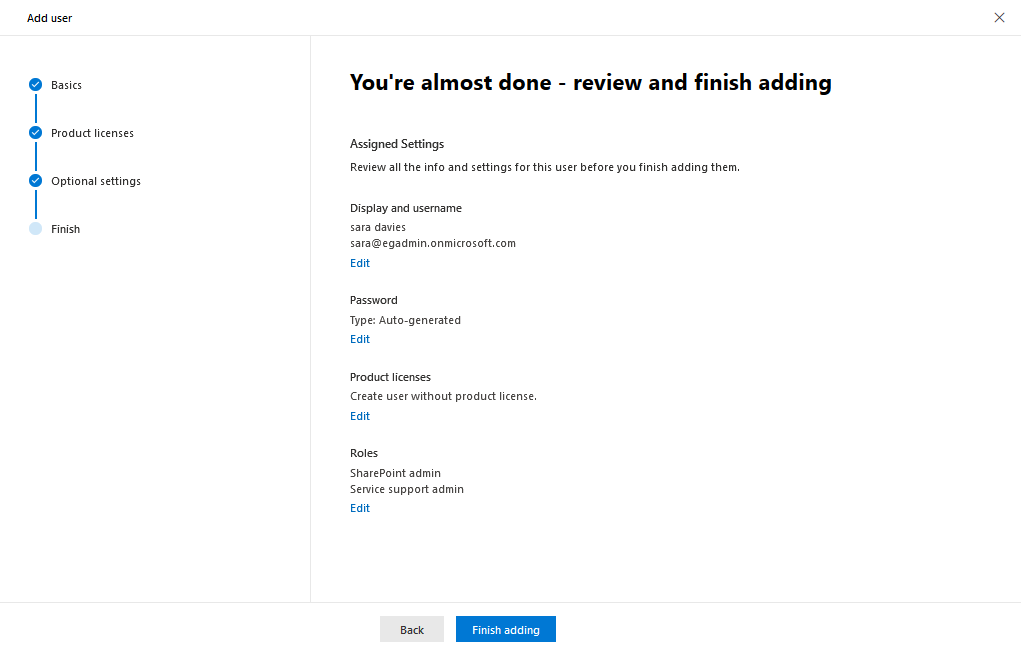Click the Product licenses step checkmark icon
The height and width of the screenshot is (651, 1021).
point(36,133)
